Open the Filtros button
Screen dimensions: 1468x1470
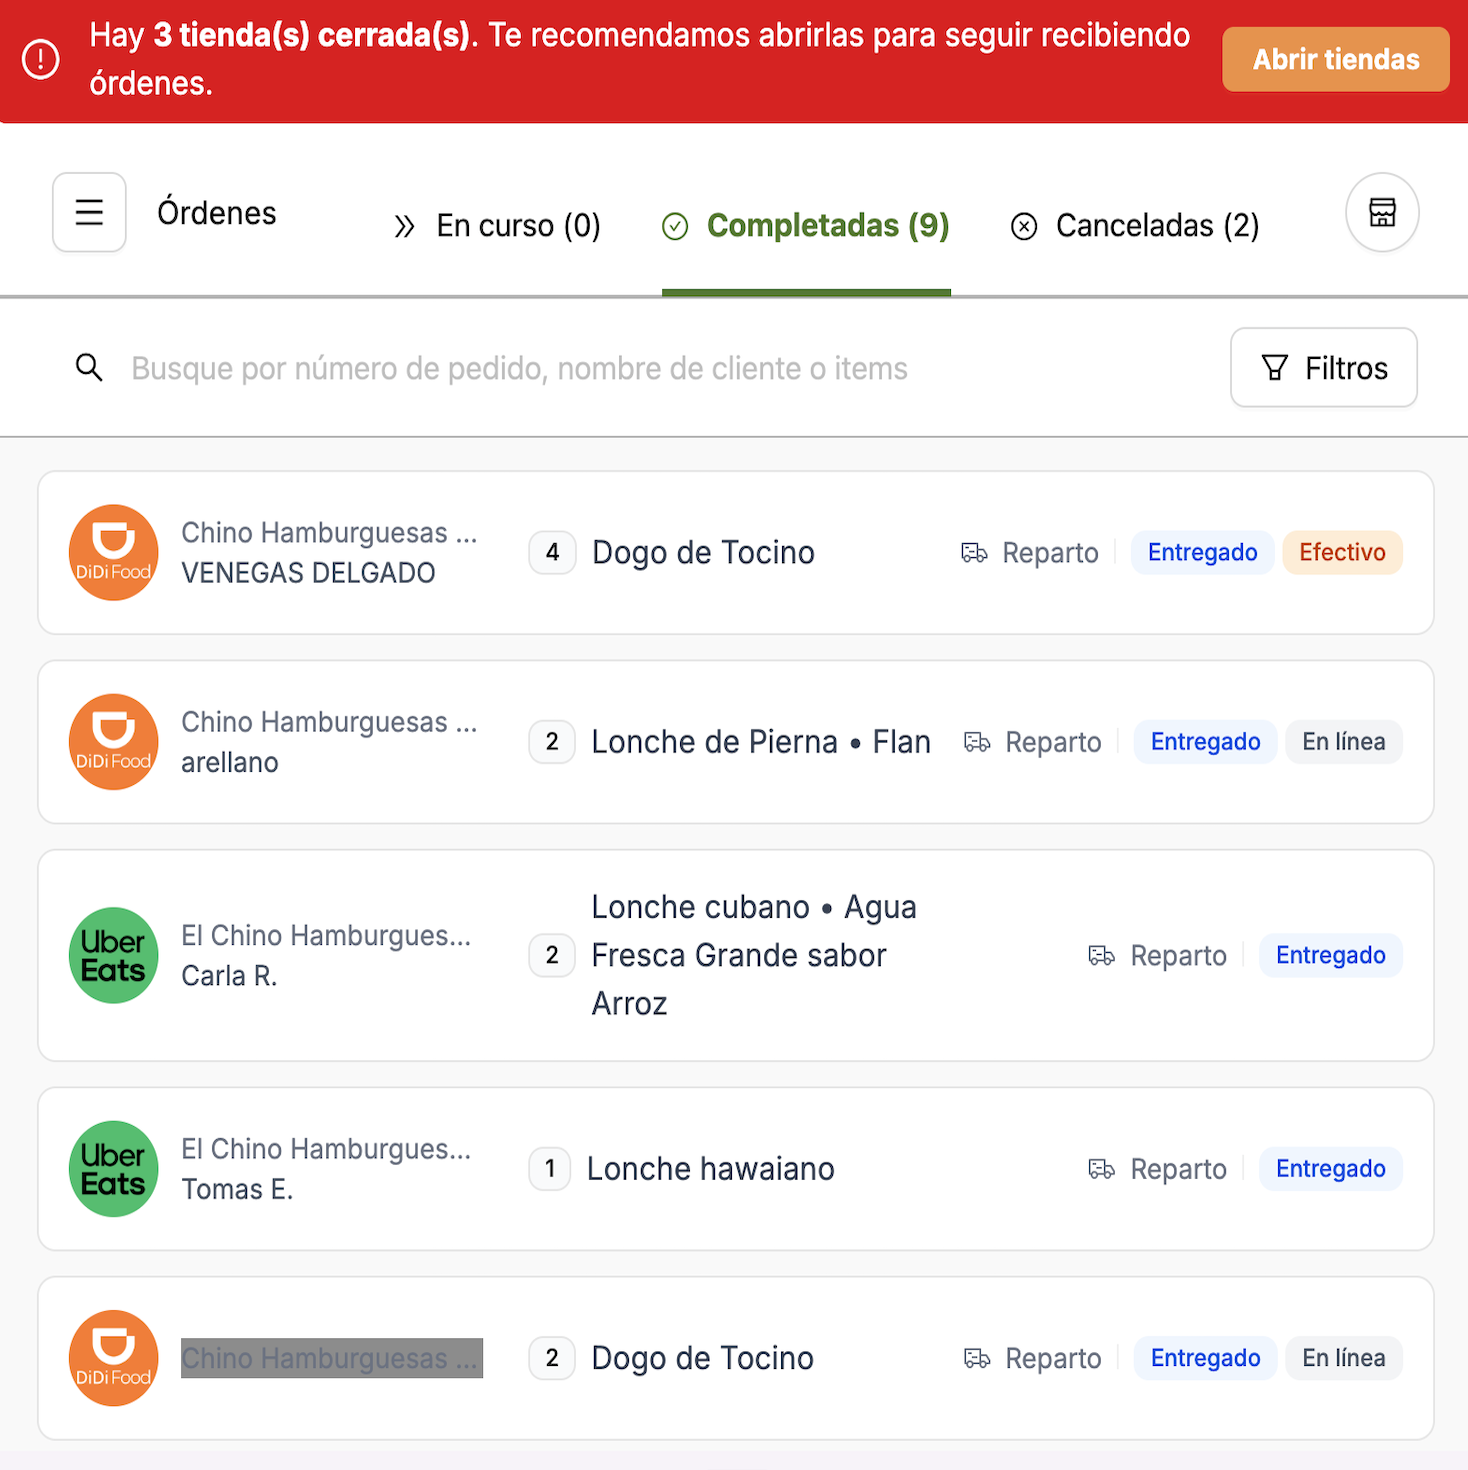coord(1324,368)
